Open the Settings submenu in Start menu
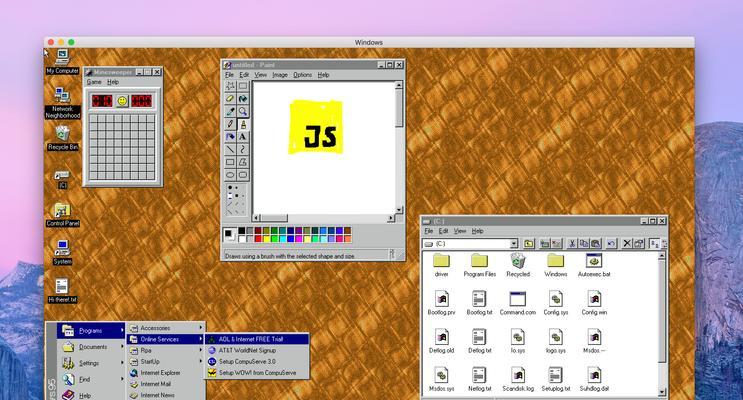Screen dimensions: 743x400 [91, 363]
